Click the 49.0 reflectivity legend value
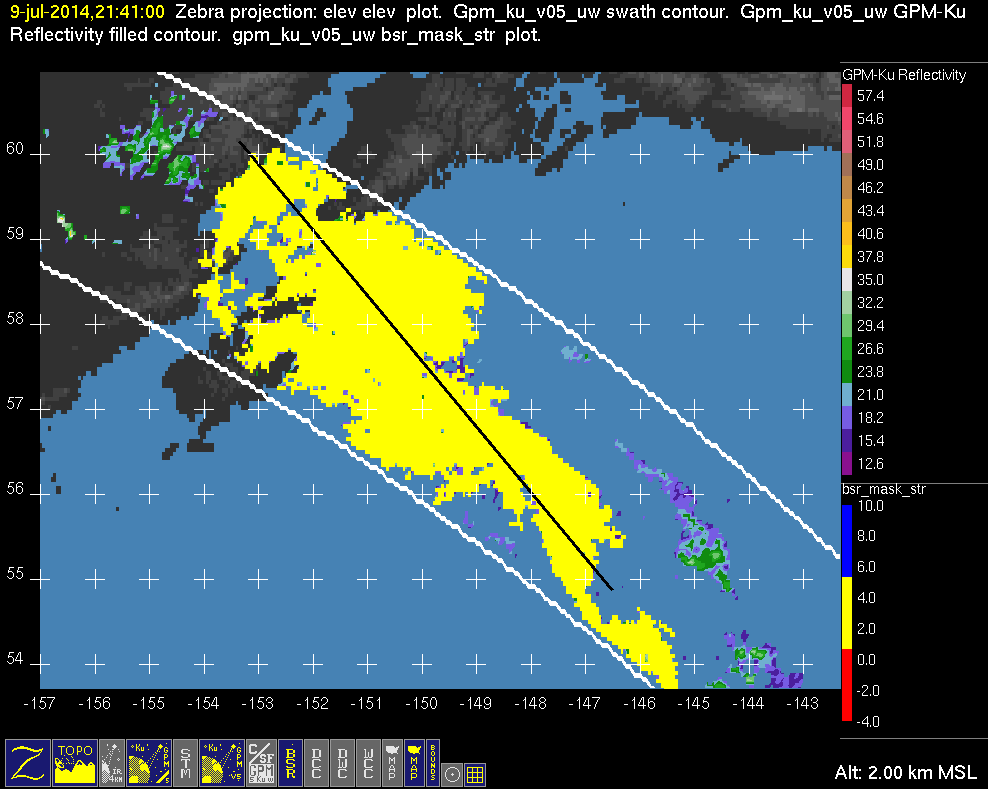 [x=870, y=164]
